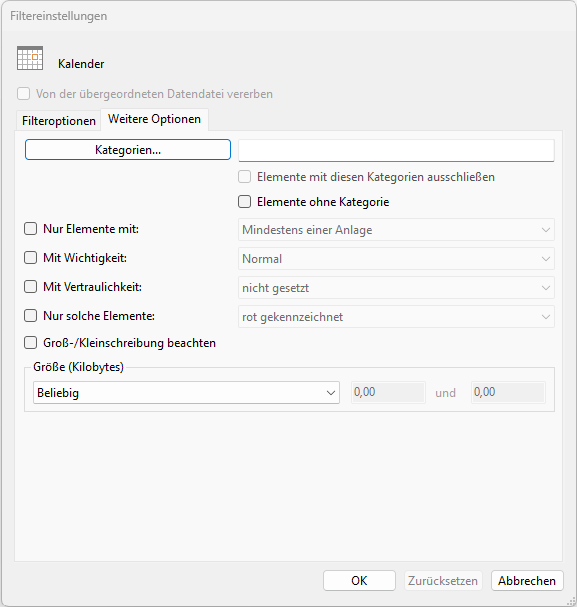Expand the 'Mindestens einer Anlage' dropdown
577x607 pixels.
pos(396,230)
